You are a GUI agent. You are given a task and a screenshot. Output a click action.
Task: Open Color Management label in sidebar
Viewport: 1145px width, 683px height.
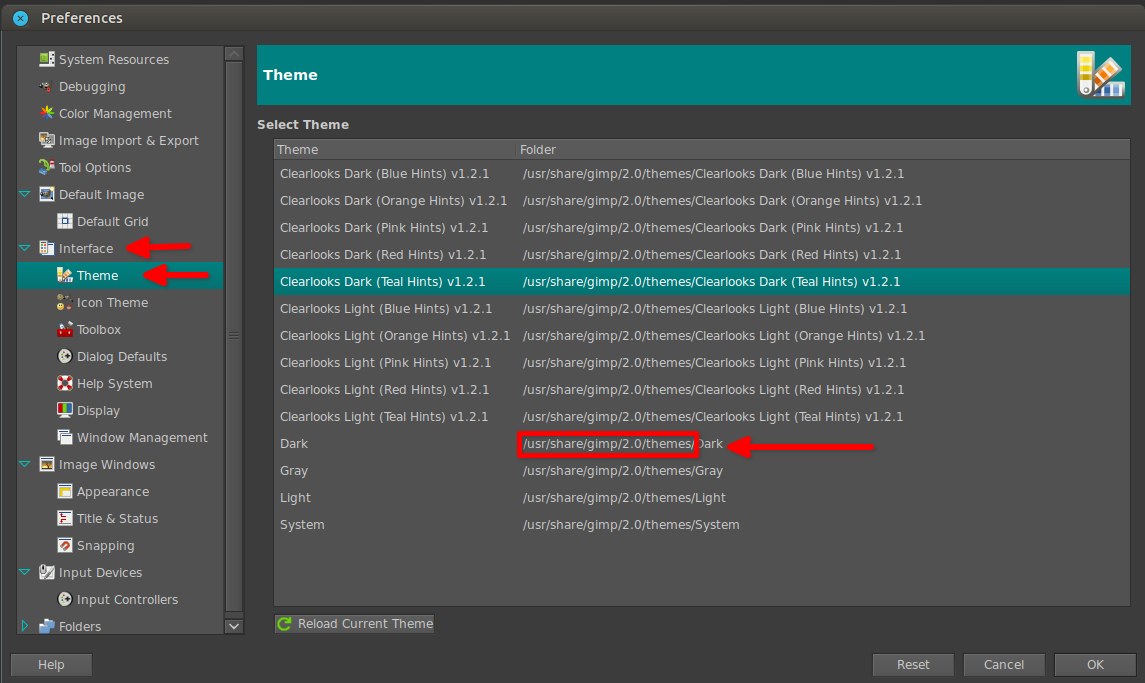pyautogui.click(x=115, y=113)
